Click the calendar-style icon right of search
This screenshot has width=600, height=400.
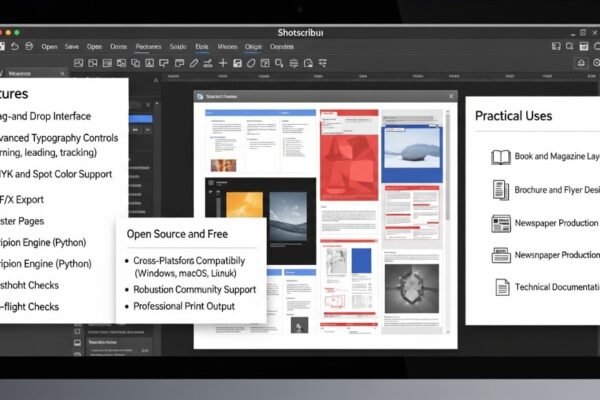[x=584, y=46]
